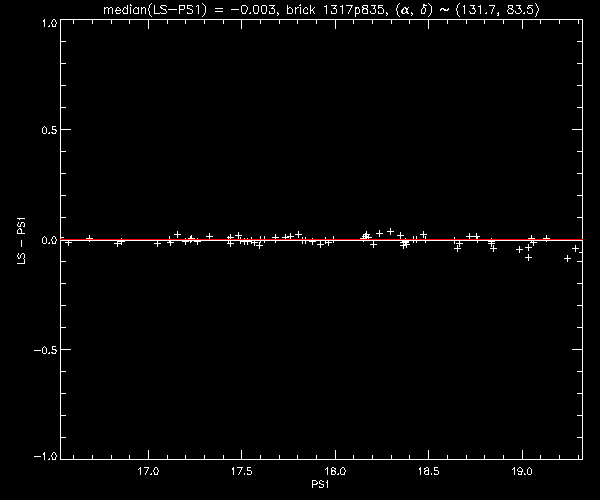This screenshot has height=500, width=600.
Task: Click the red median line
Action: pyautogui.click(x=321, y=240)
